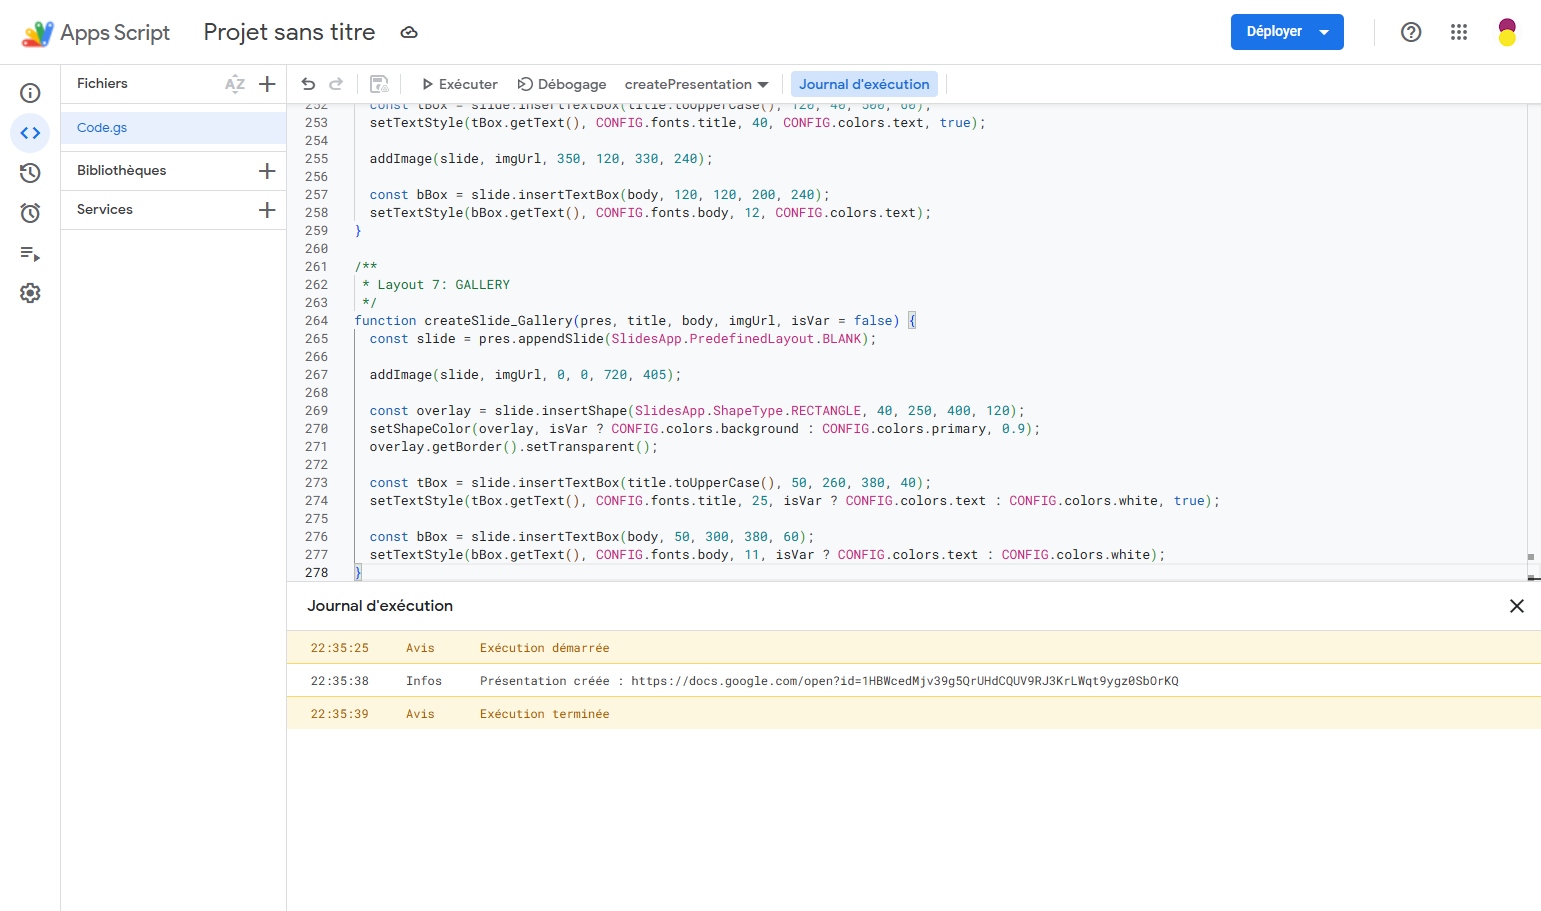Click the cloud save status icon

[x=409, y=32]
